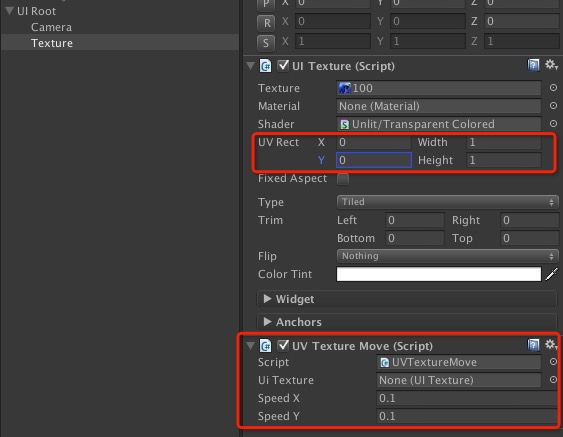Image resolution: width=563 pixels, height=437 pixels.
Task: Click the None (UI Texture) field
Action: coord(459,380)
